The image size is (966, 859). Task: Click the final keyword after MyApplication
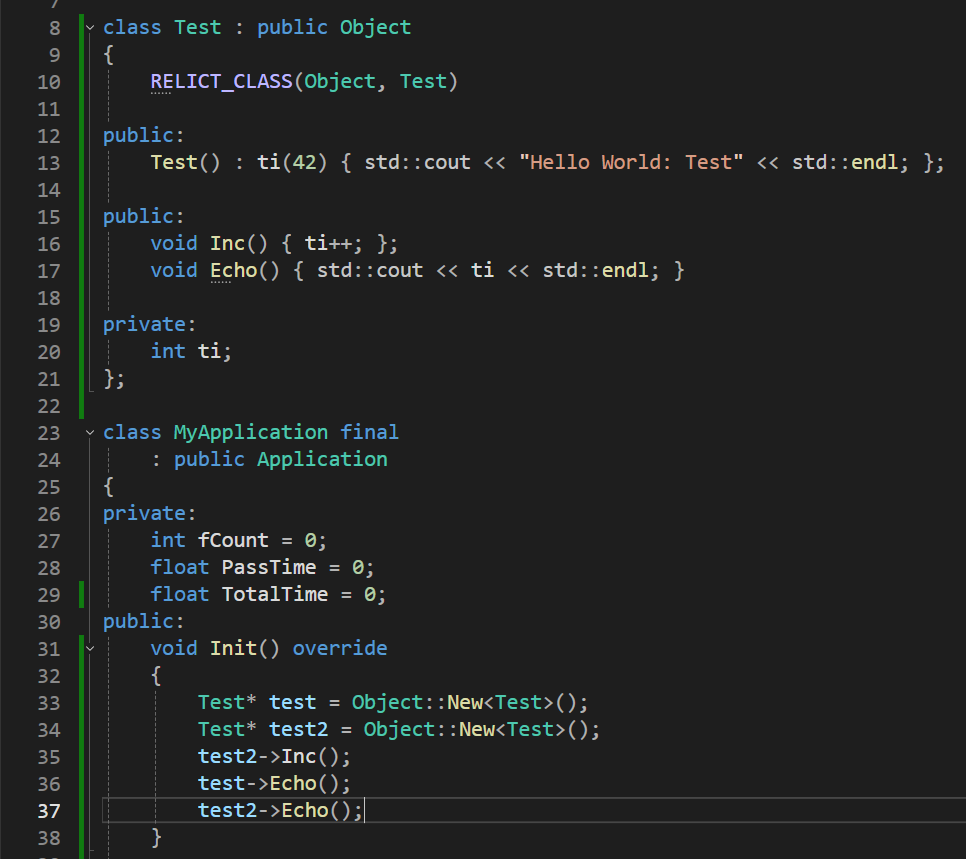coord(369,433)
